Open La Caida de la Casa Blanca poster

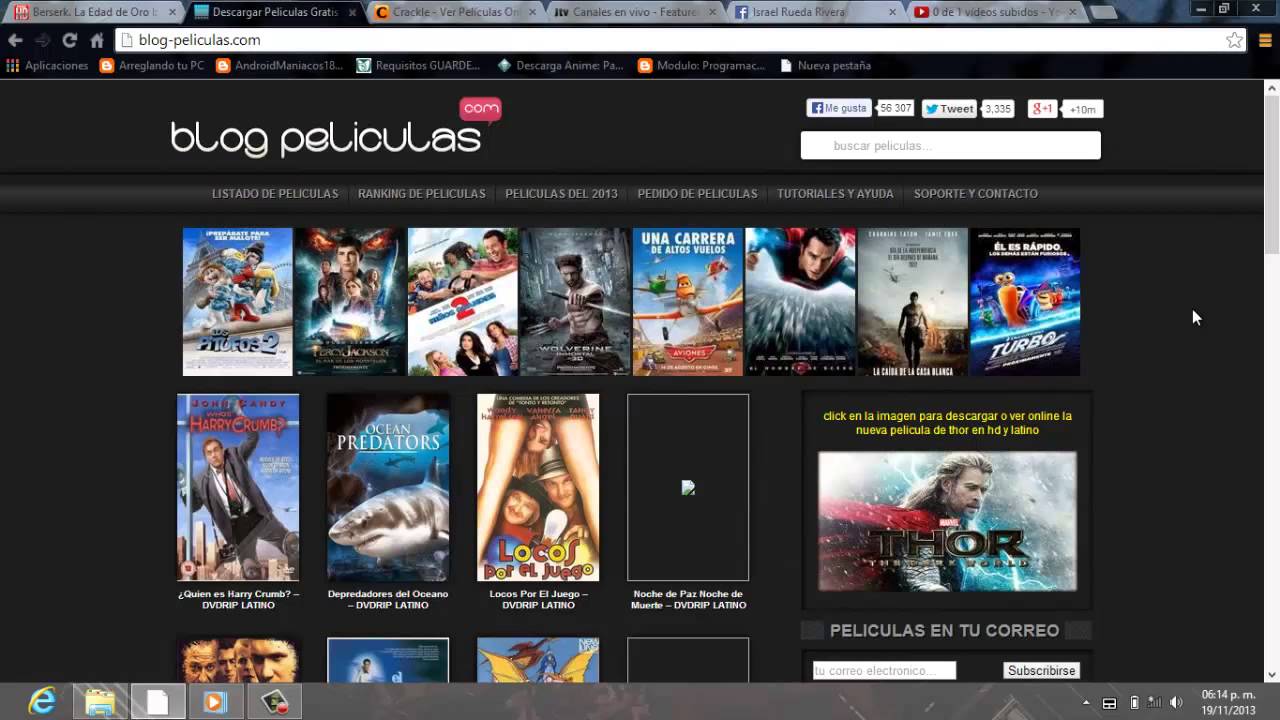tap(913, 302)
